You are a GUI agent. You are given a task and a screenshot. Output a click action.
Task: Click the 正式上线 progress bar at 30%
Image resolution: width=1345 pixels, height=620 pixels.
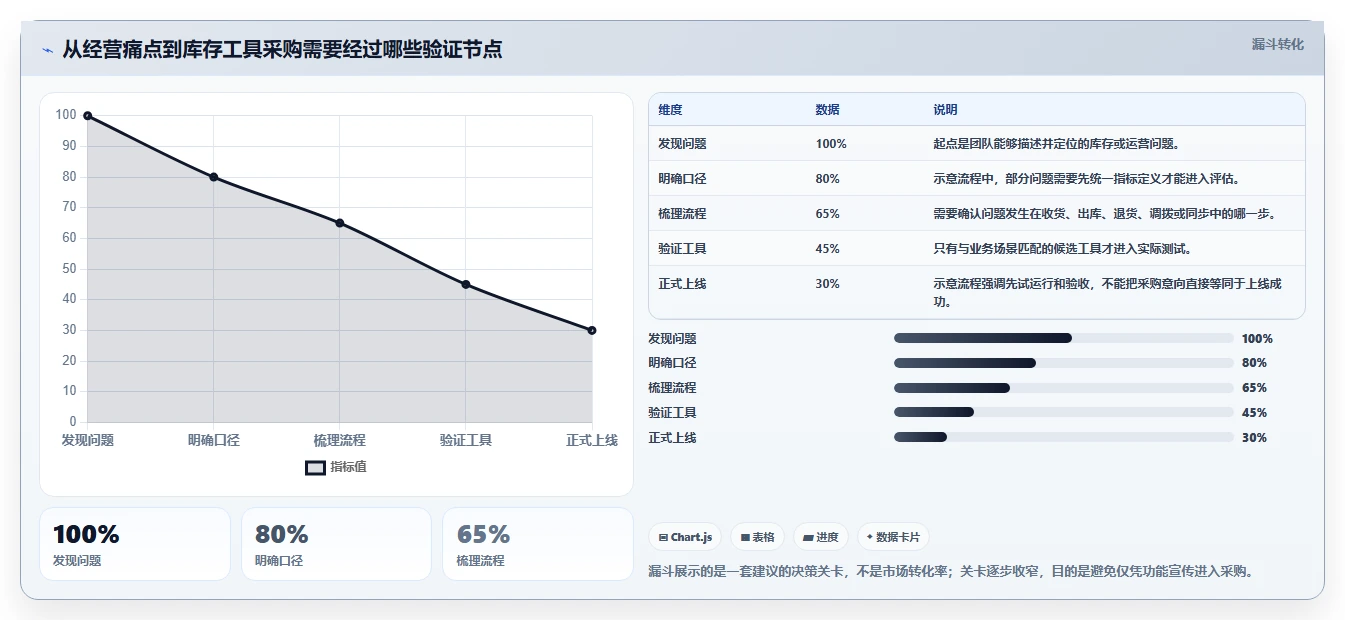[1064, 437]
